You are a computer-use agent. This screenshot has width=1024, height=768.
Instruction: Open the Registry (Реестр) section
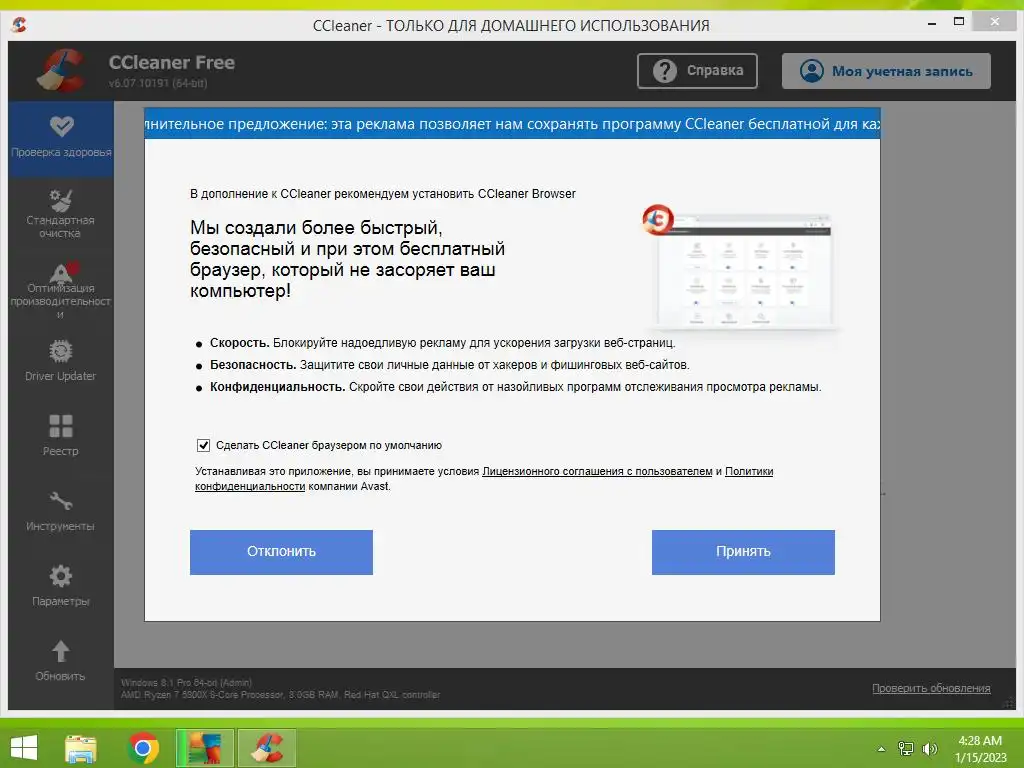point(61,435)
